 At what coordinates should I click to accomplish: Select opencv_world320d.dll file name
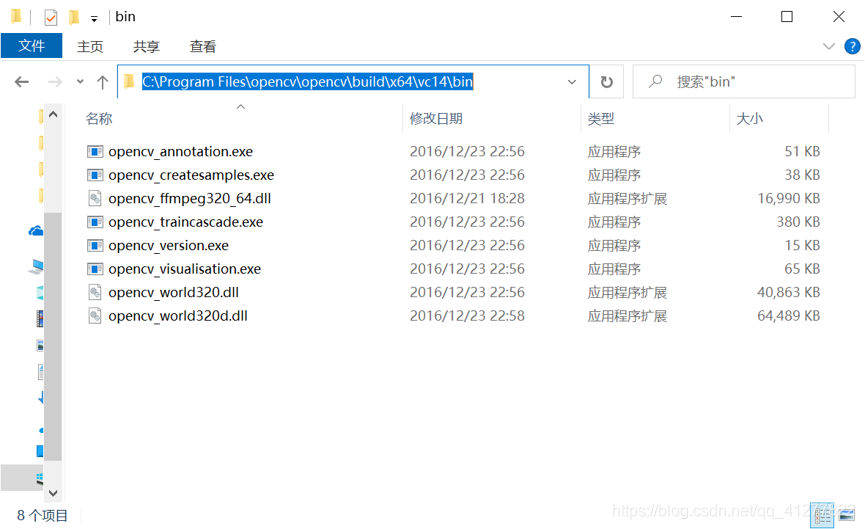[178, 316]
